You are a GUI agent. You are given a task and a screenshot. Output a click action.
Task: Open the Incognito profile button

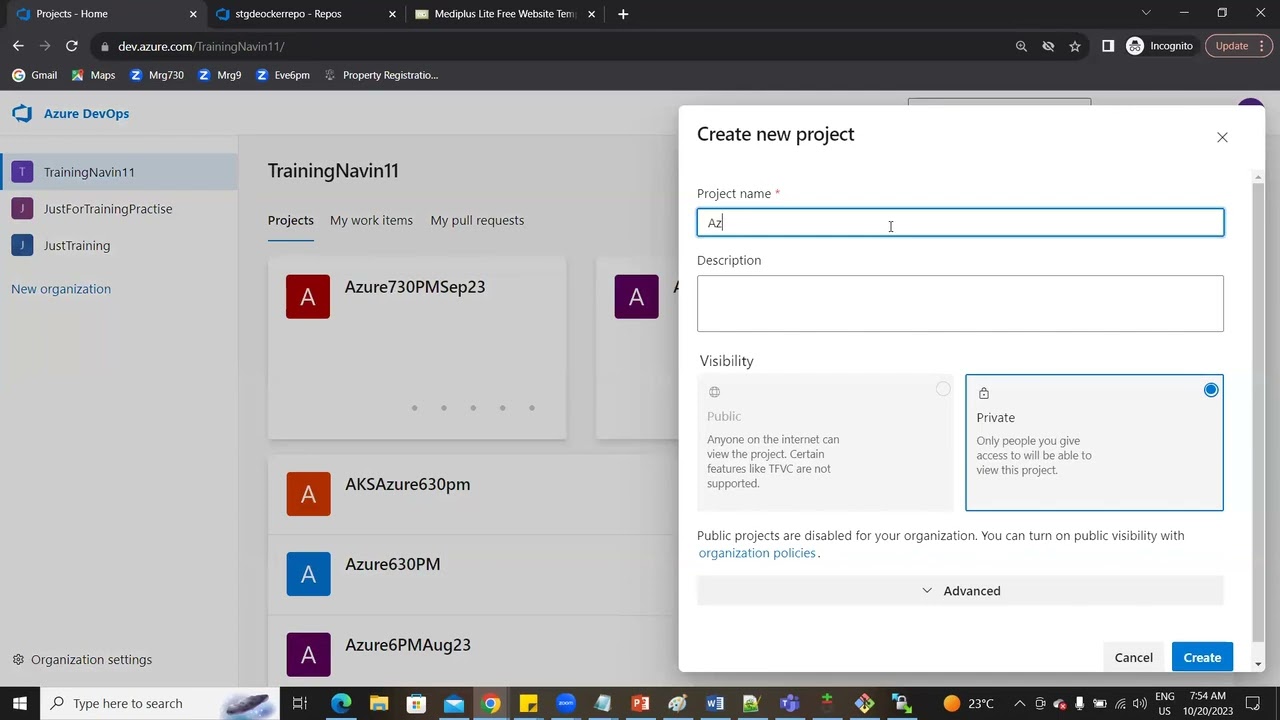coord(1160,46)
